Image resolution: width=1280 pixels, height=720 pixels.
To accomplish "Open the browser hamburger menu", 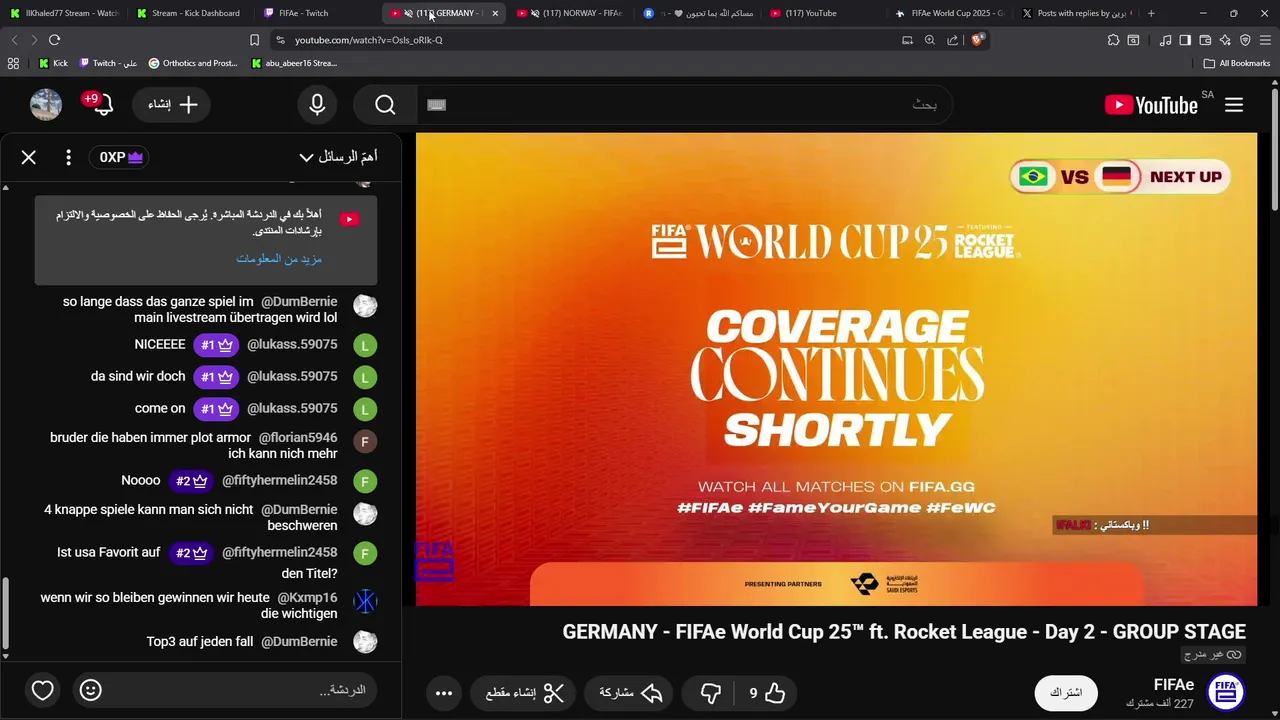I will click(x=1265, y=40).
